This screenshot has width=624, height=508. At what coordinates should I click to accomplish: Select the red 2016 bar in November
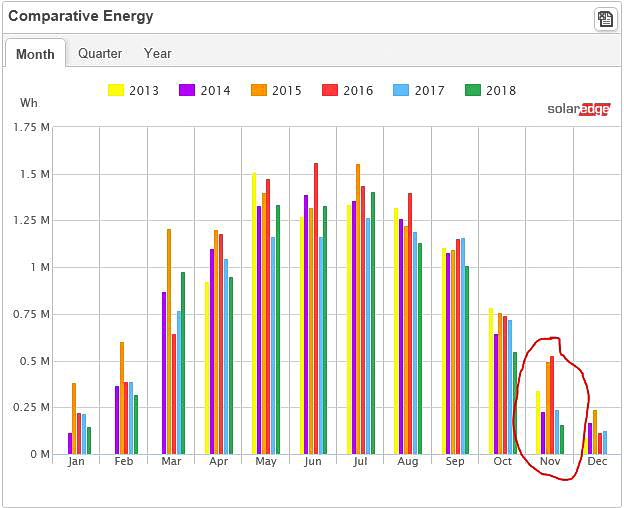point(552,405)
